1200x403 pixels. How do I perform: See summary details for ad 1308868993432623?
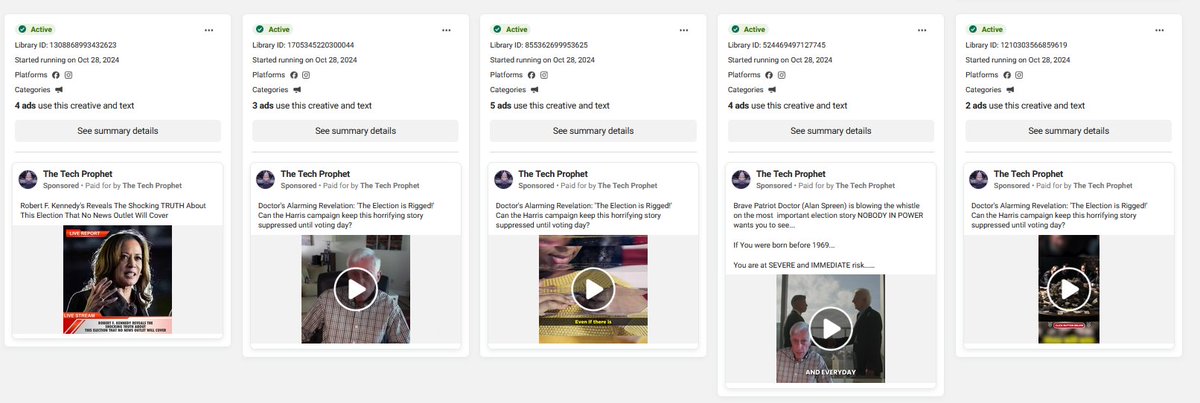click(118, 131)
